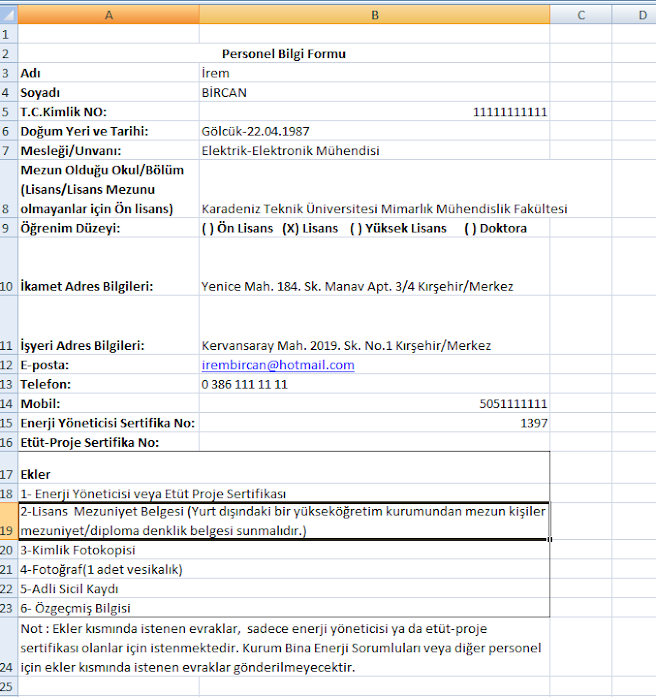Select the 'Telefon:' label cell

click(108, 384)
